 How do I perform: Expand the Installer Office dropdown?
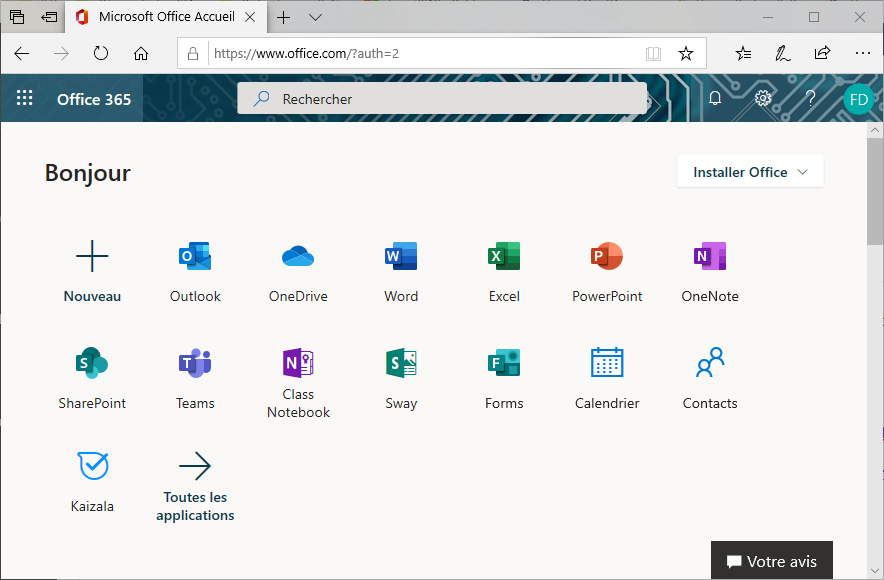(x=750, y=172)
